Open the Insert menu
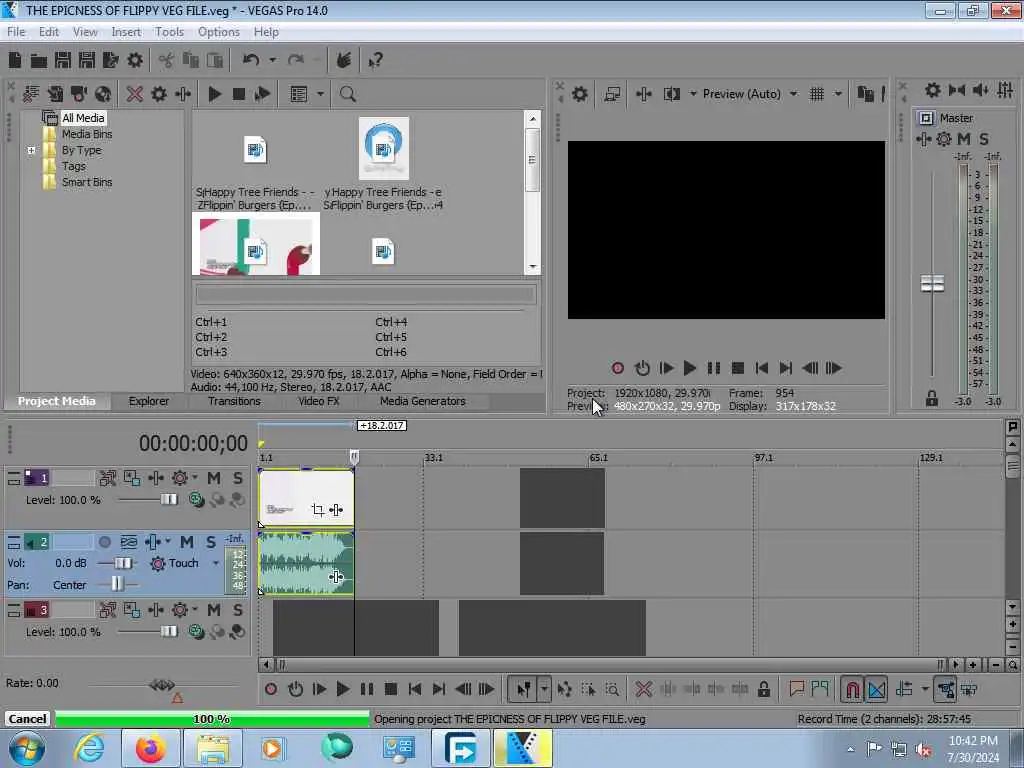This screenshot has width=1024, height=768. pos(126,32)
